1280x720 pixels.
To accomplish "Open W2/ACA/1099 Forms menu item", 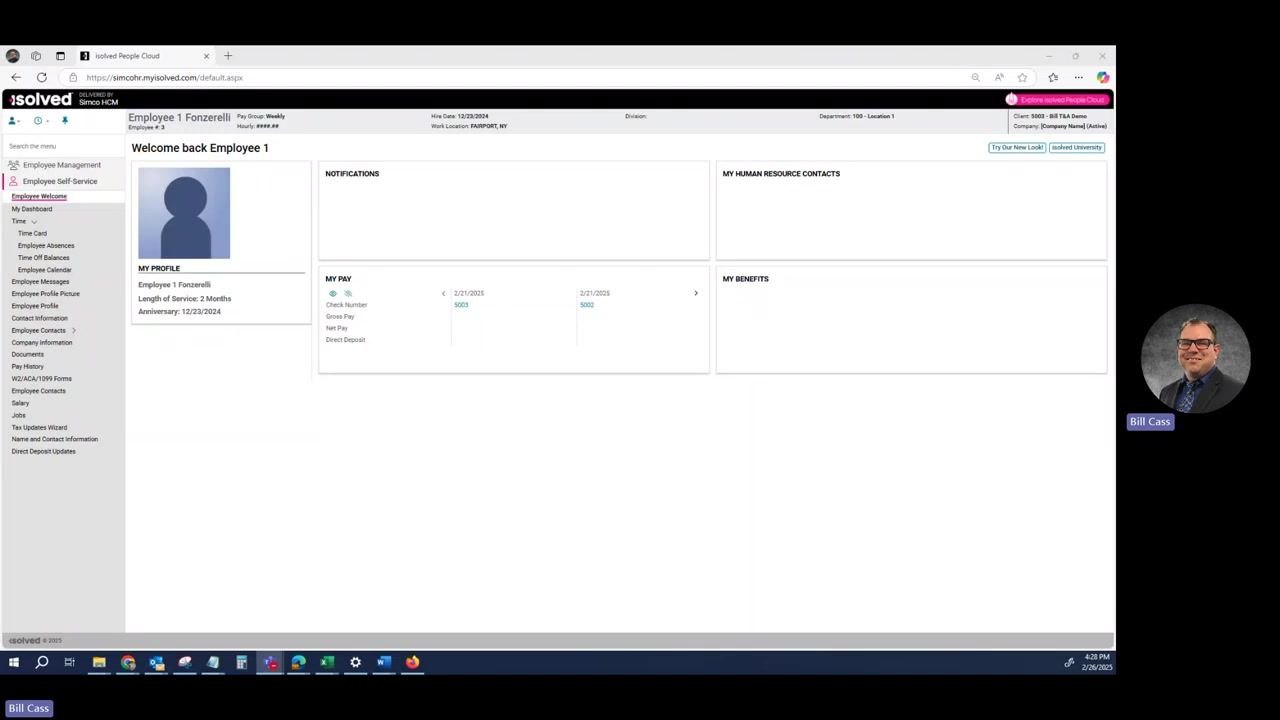I will pyautogui.click(x=42, y=379).
